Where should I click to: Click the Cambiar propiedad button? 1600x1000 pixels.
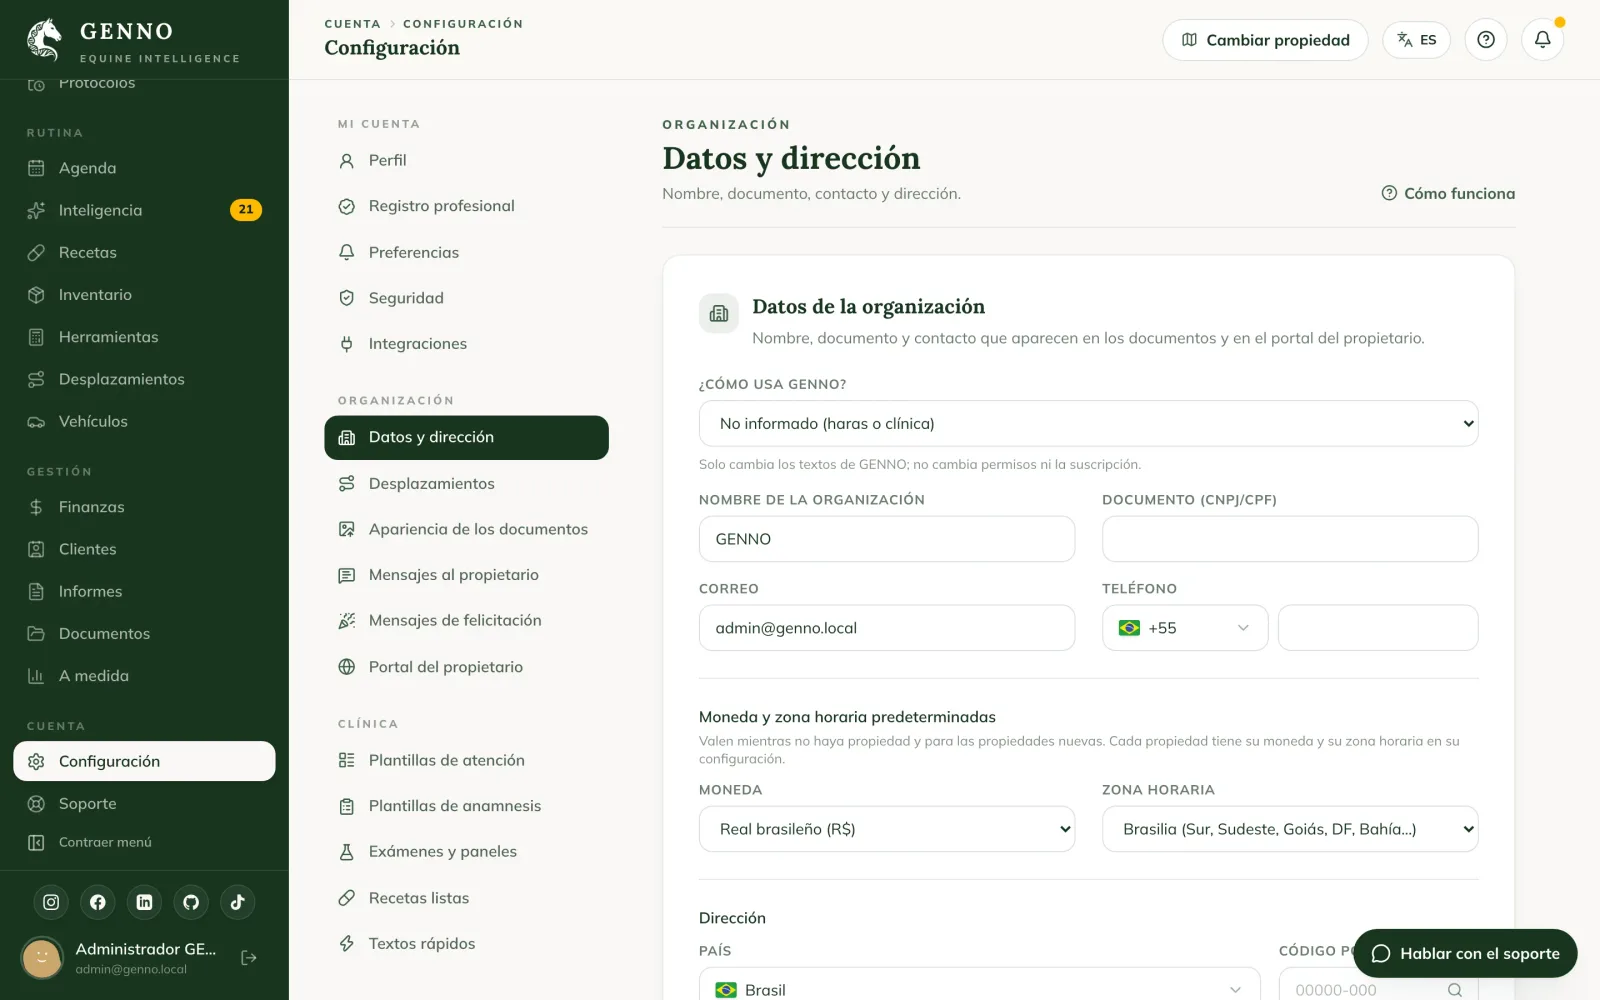(1265, 40)
